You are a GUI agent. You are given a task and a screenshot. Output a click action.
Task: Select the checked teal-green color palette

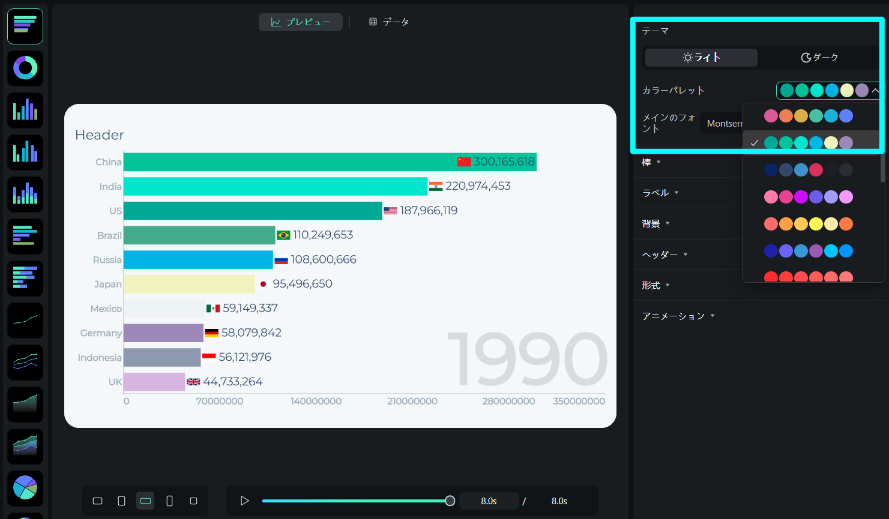[x=808, y=143]
